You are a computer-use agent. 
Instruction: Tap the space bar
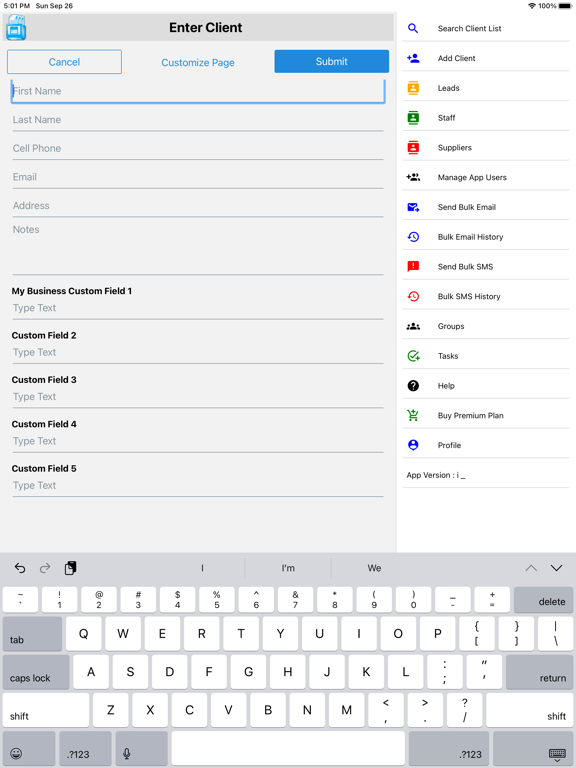point(288,749)
